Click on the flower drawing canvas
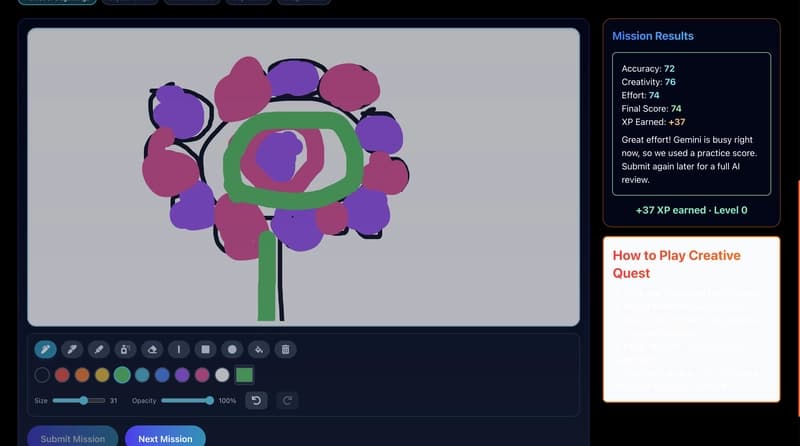Viewport: 800px width, 446px height. [x=304, y=177]
